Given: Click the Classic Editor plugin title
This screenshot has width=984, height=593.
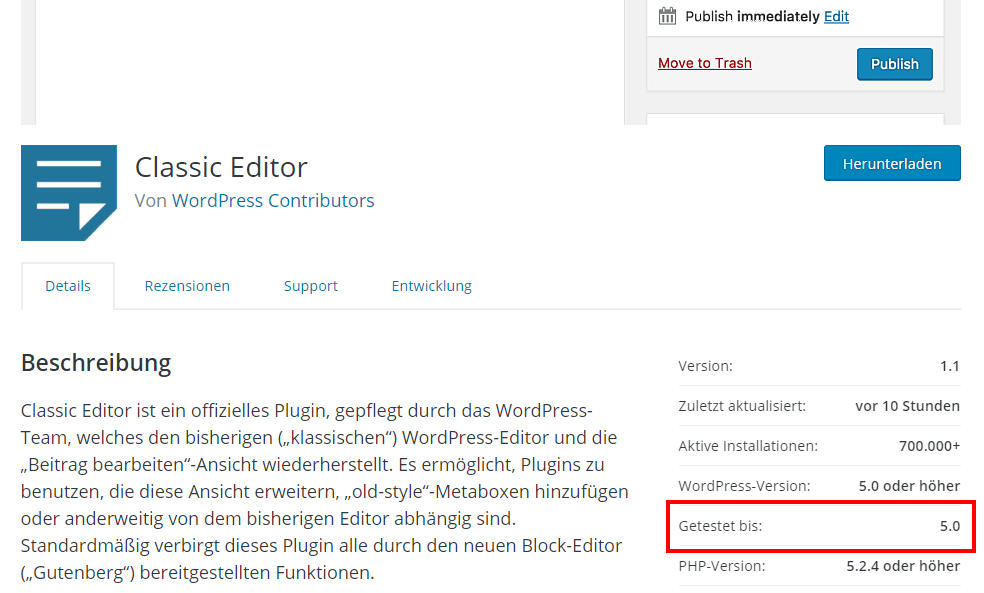Looking at the screenshot, I should [221, 167].
